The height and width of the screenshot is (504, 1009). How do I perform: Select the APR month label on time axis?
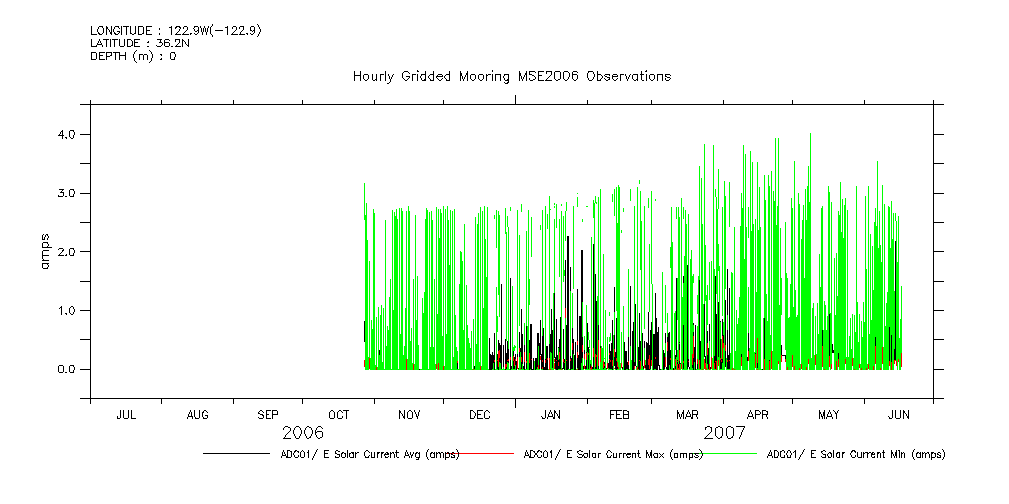[758, 414]
